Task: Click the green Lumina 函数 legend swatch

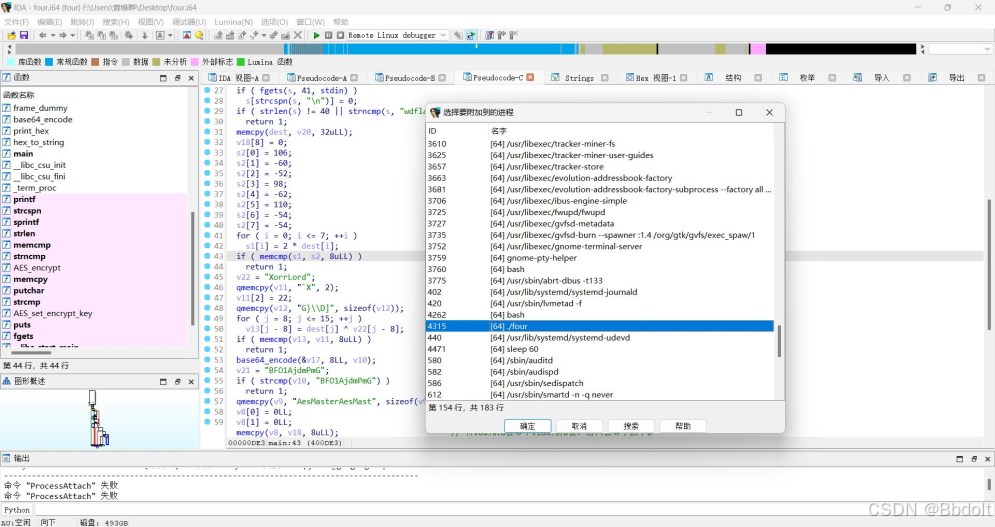Action: click(241, 62)
